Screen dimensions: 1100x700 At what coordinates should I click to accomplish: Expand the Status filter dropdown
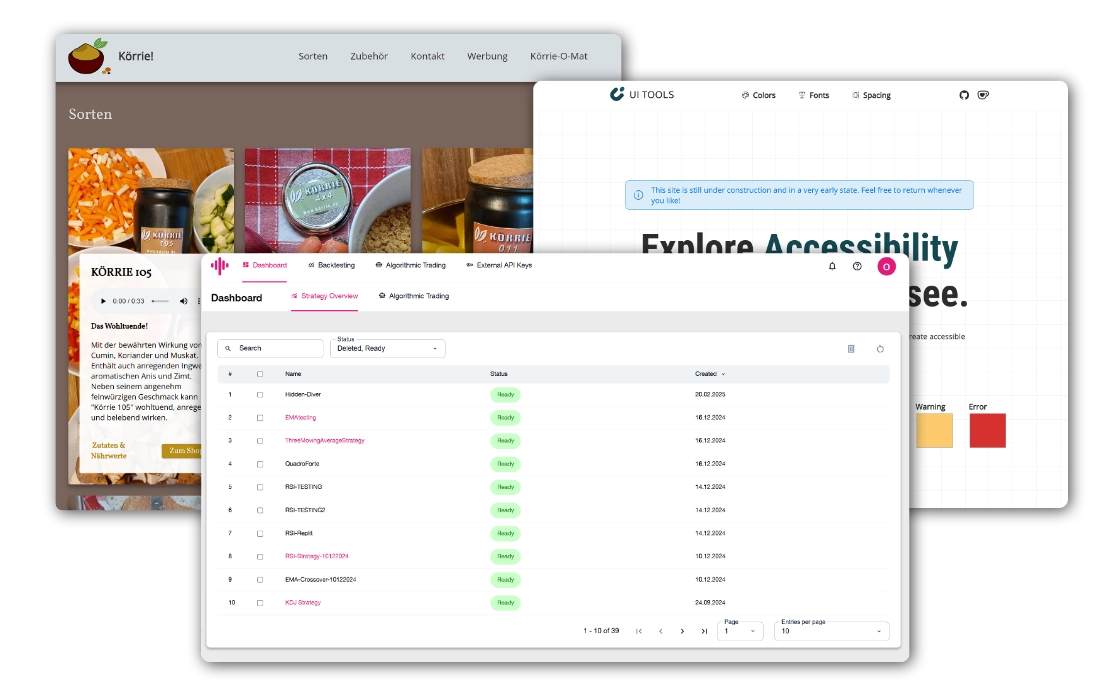coord(388,348)
